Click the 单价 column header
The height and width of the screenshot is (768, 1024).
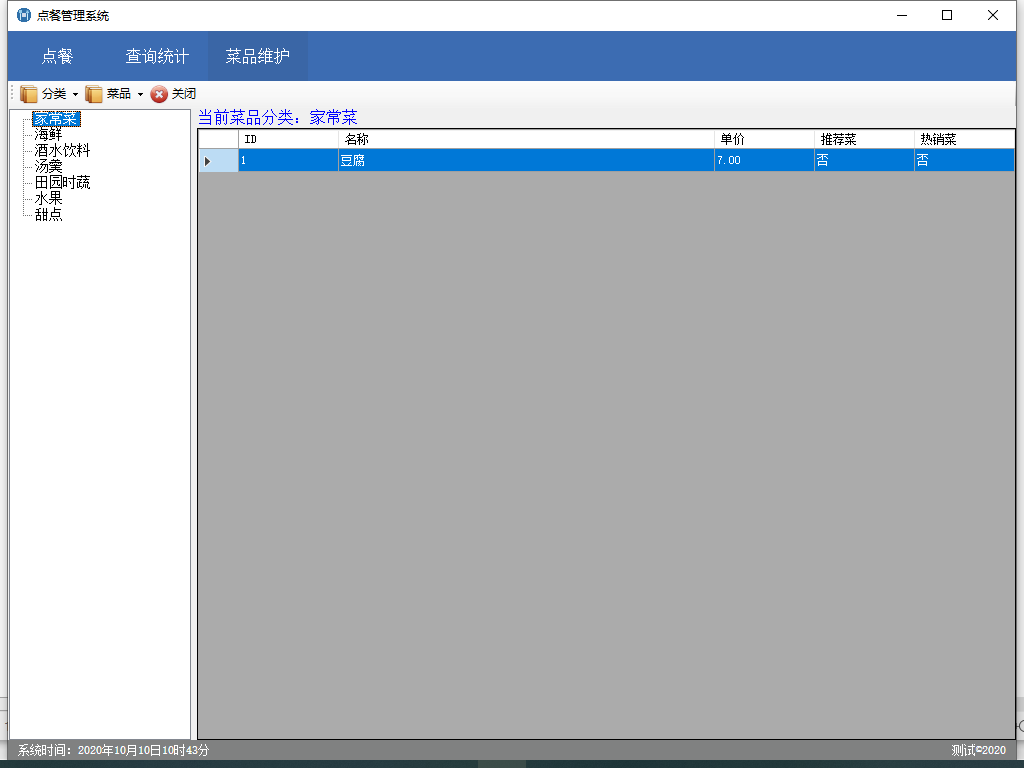pyautogui.click(x=764, y=139)
